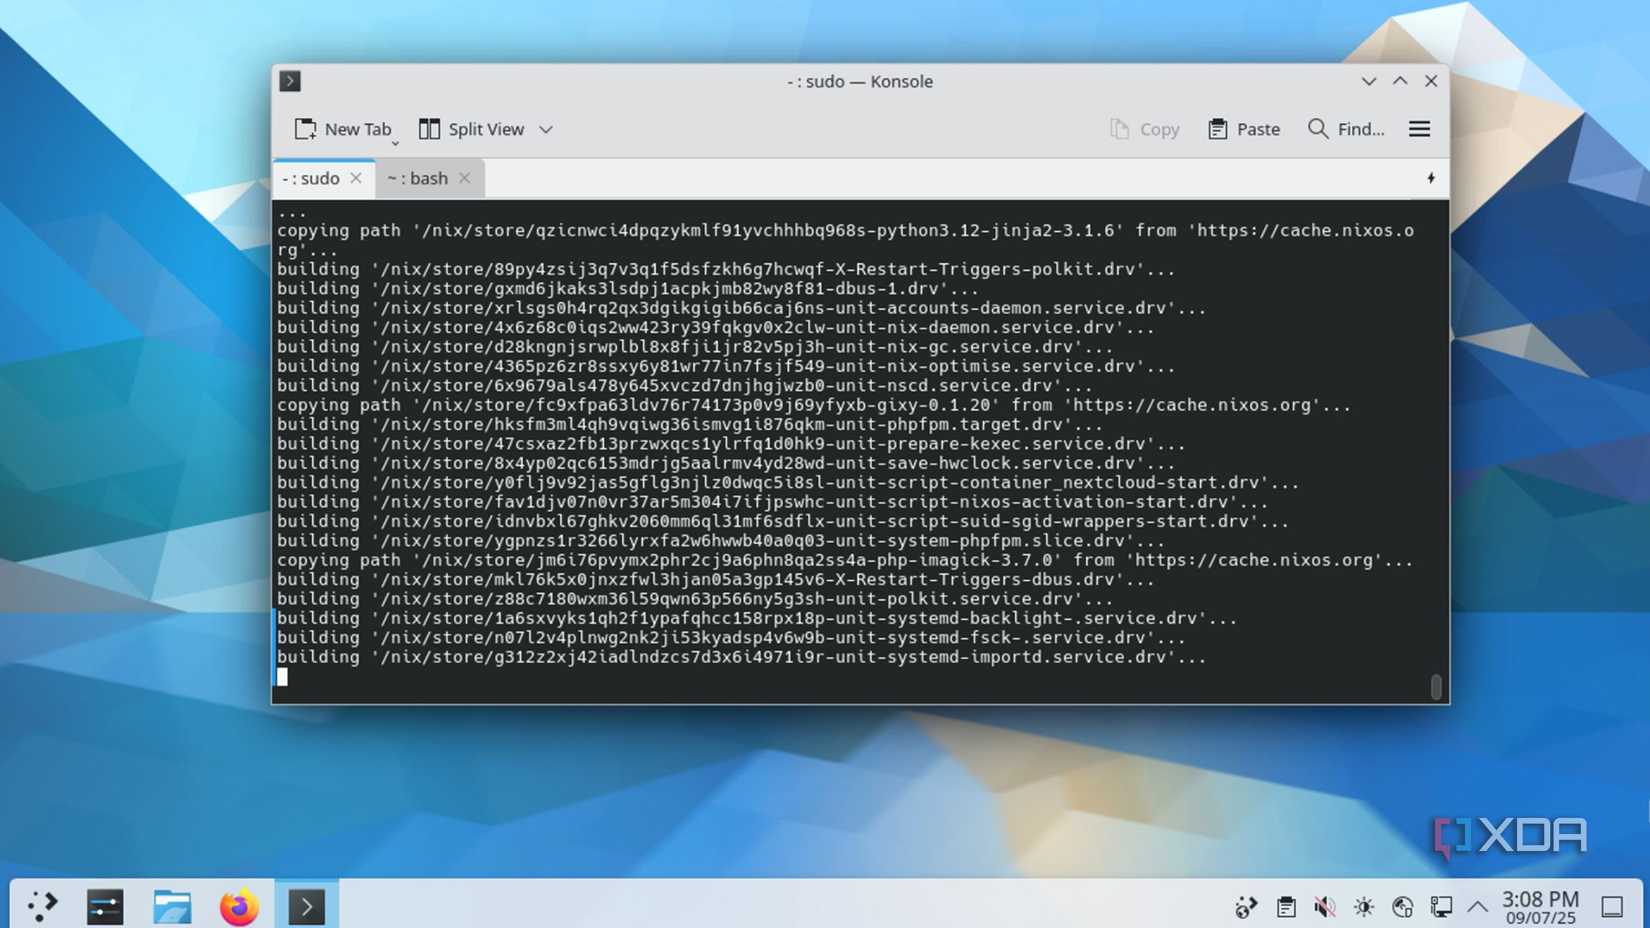
Task: Open the KDE application launcher
Action: tap(40, 906)
